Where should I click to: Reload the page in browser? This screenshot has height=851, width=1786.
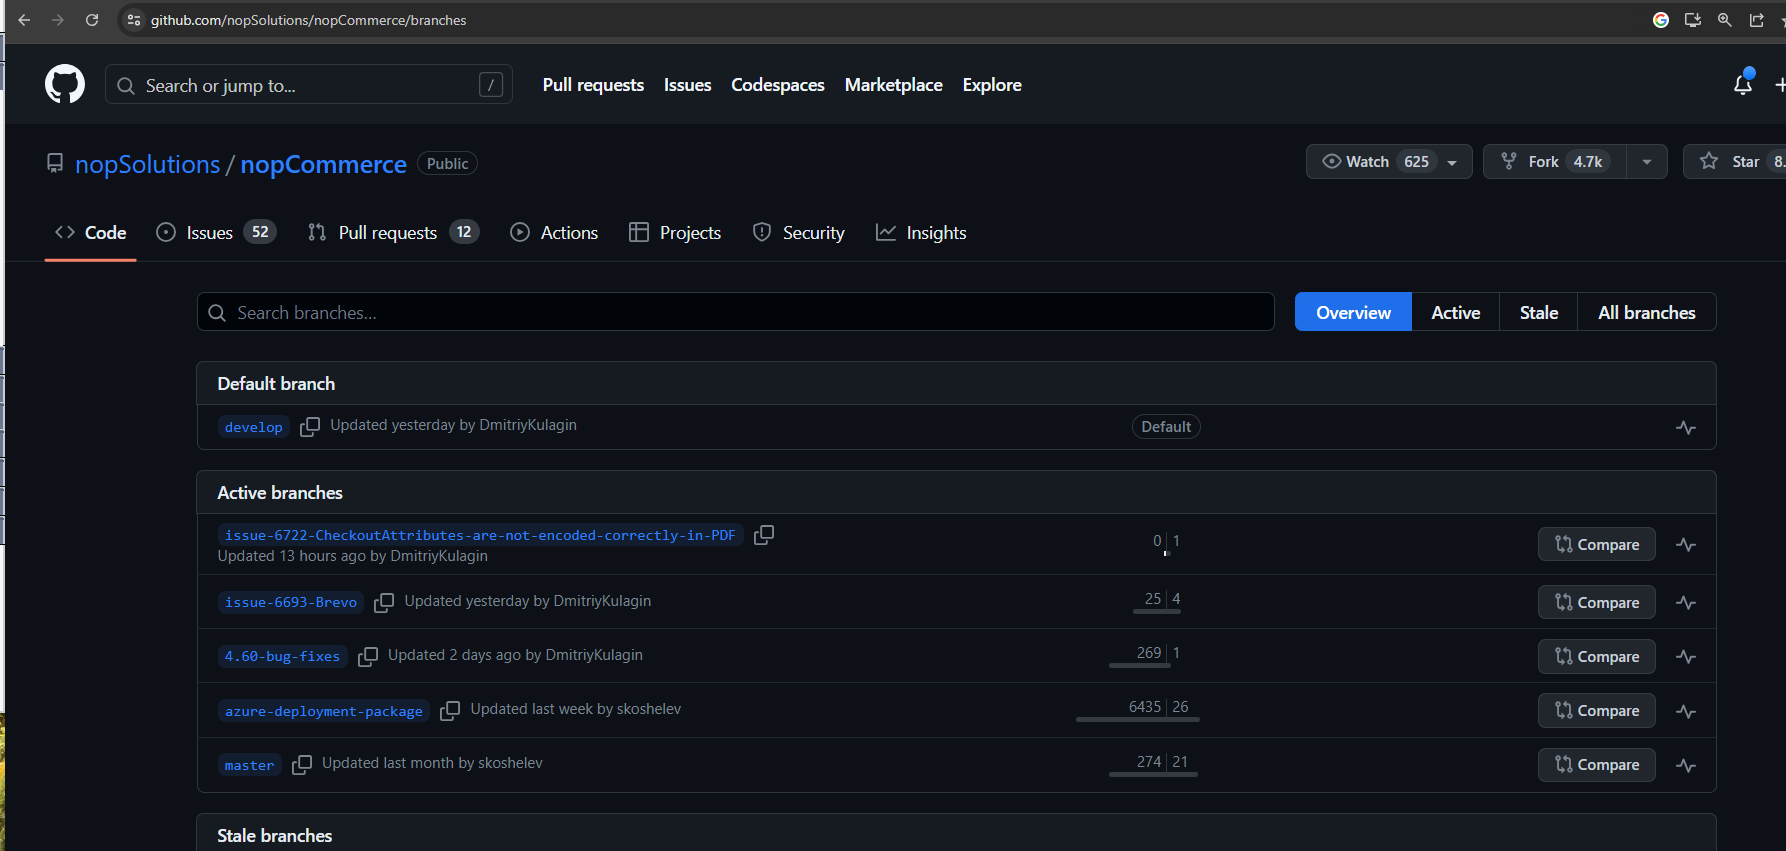point(92,20)
